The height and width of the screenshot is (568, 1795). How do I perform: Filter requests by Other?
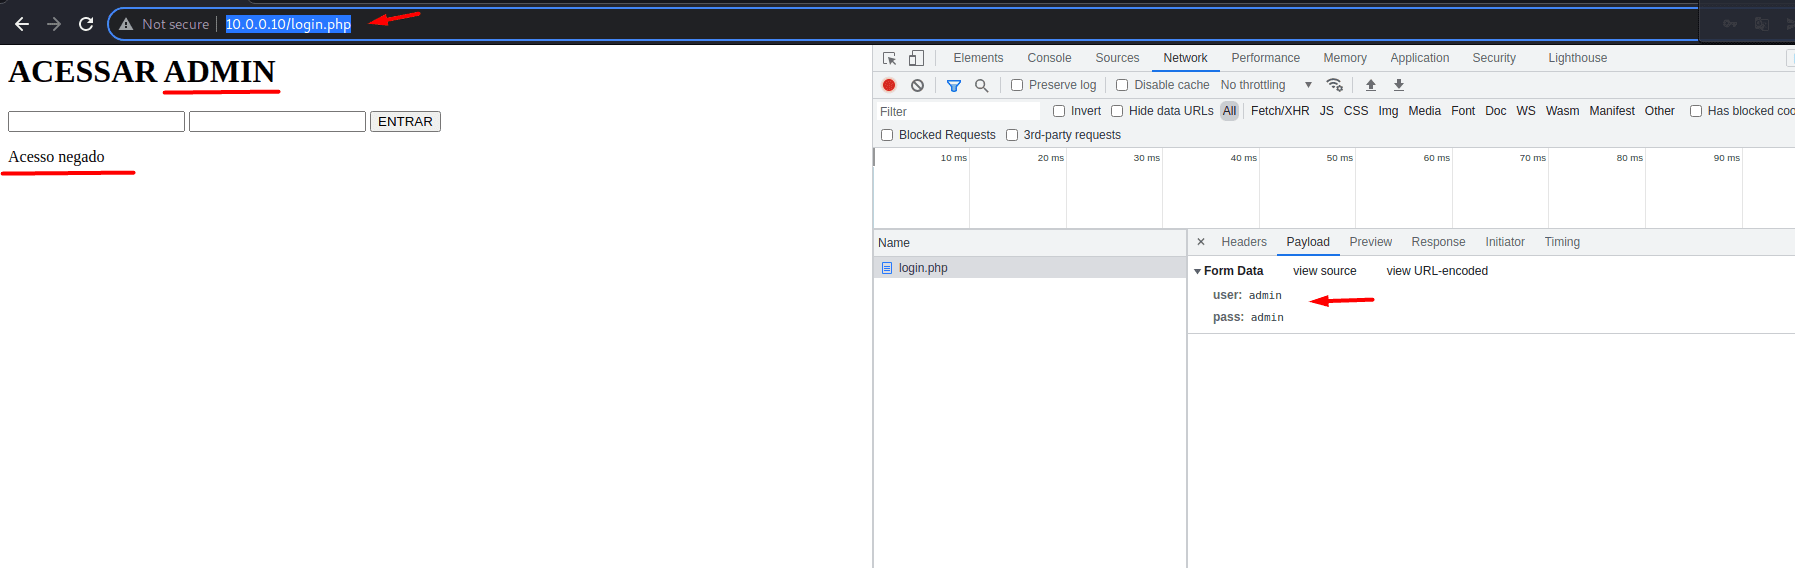(x=1659, y=111)
